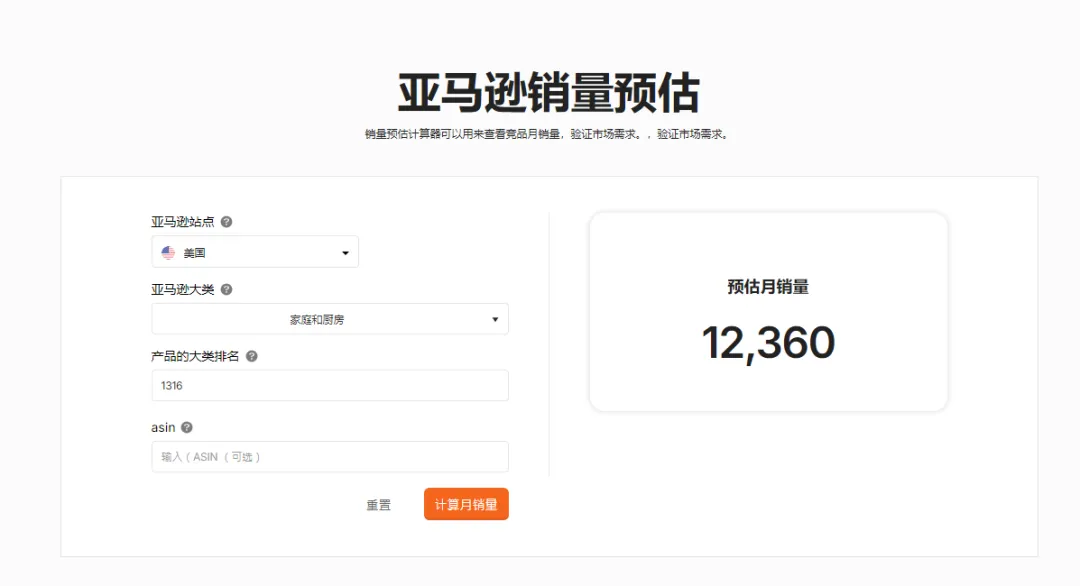Click the 产品的大类排名 label text
This screenshot has width=1080, height=586.
coord(195,356)
